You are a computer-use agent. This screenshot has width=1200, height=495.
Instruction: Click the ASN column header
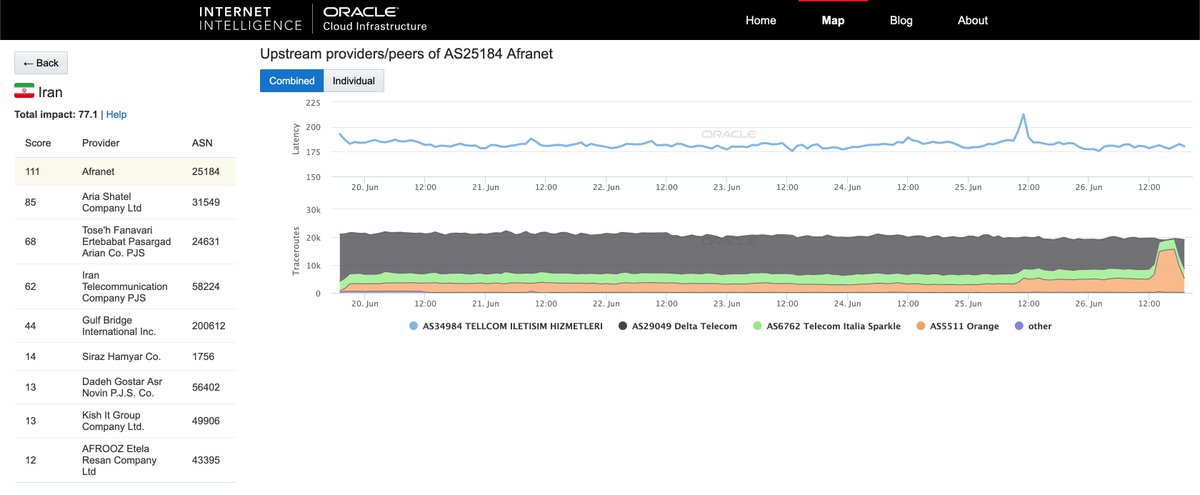click(202, 143)
